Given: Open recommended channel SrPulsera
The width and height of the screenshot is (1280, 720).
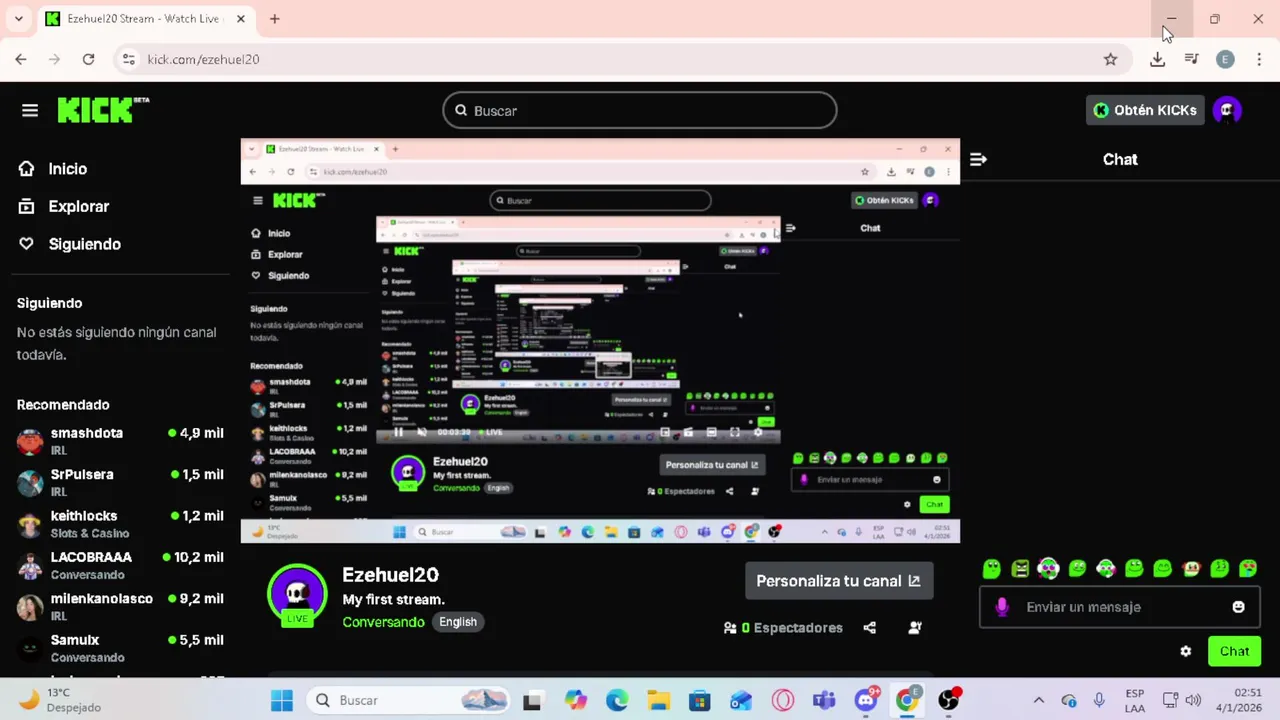Looking at the screenshot, I should [120, 482].
